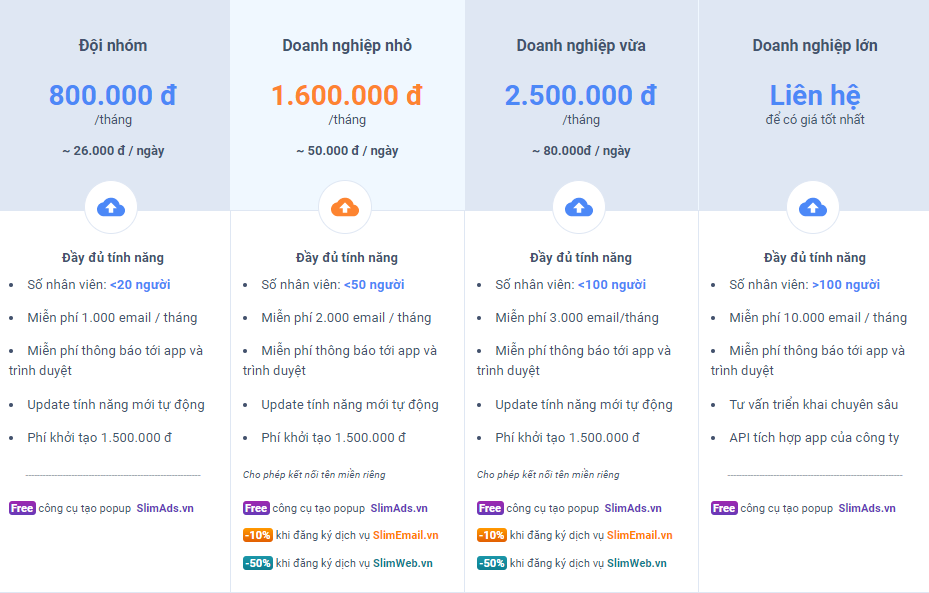This screenshot has height=593, width=929.
Task: Select the 1.600.000 đ orange price
Action: tap(347, 95)
